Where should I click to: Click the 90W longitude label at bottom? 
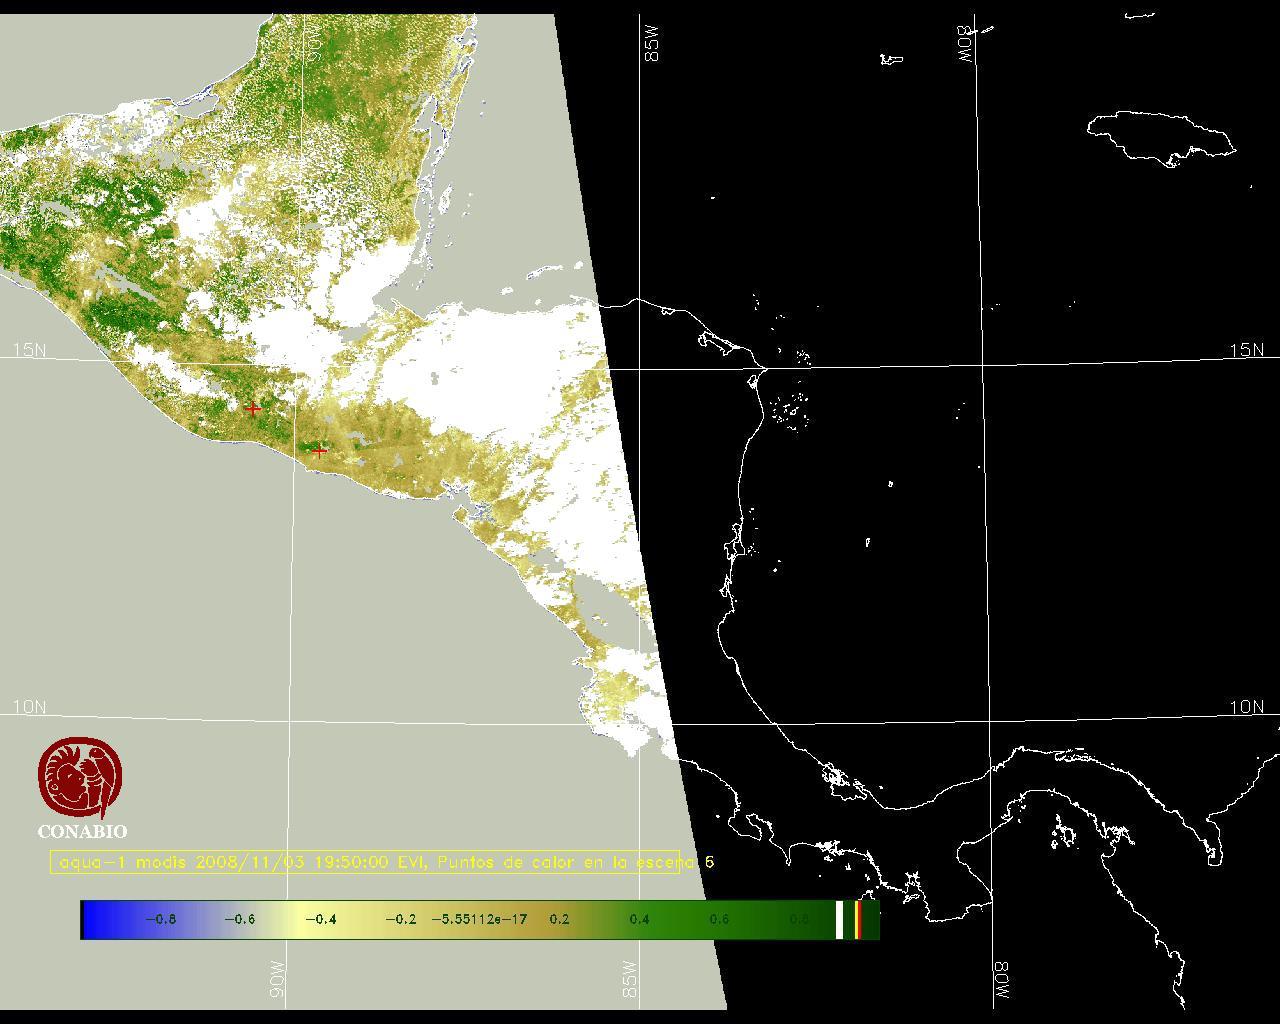[277, 980]
